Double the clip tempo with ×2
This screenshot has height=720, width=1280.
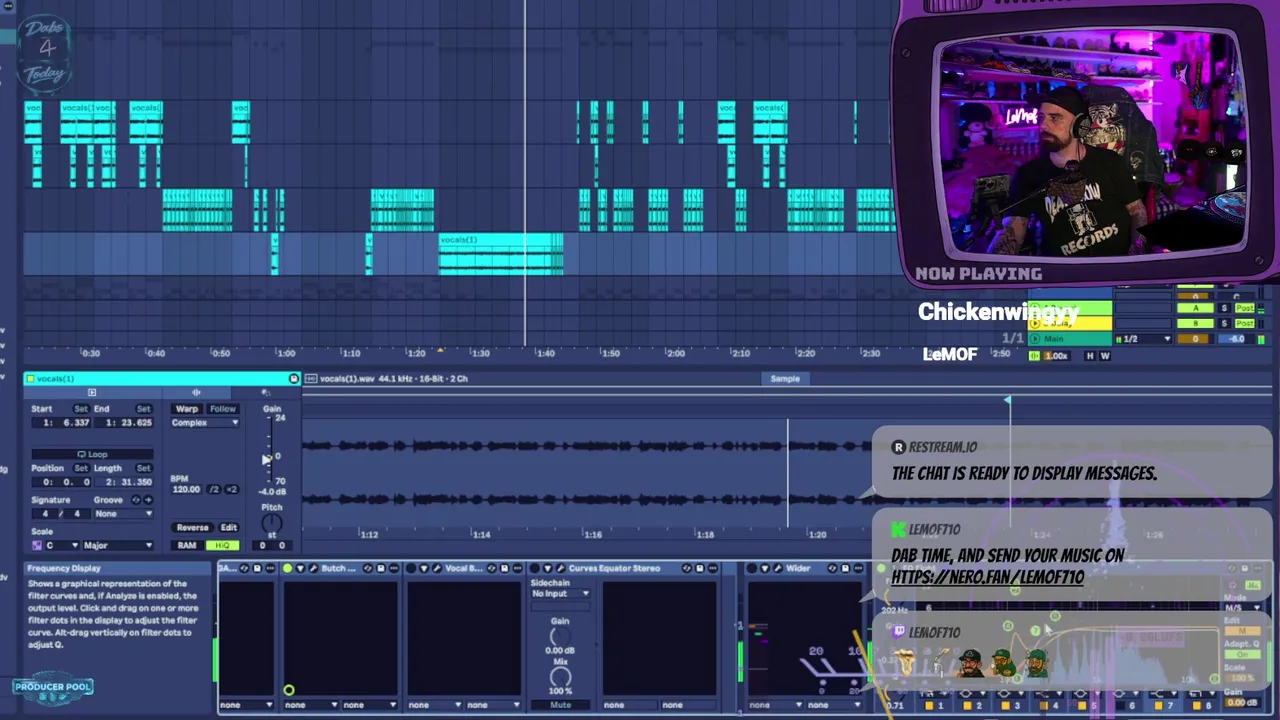pyautogui.click(x=232, y=490)
